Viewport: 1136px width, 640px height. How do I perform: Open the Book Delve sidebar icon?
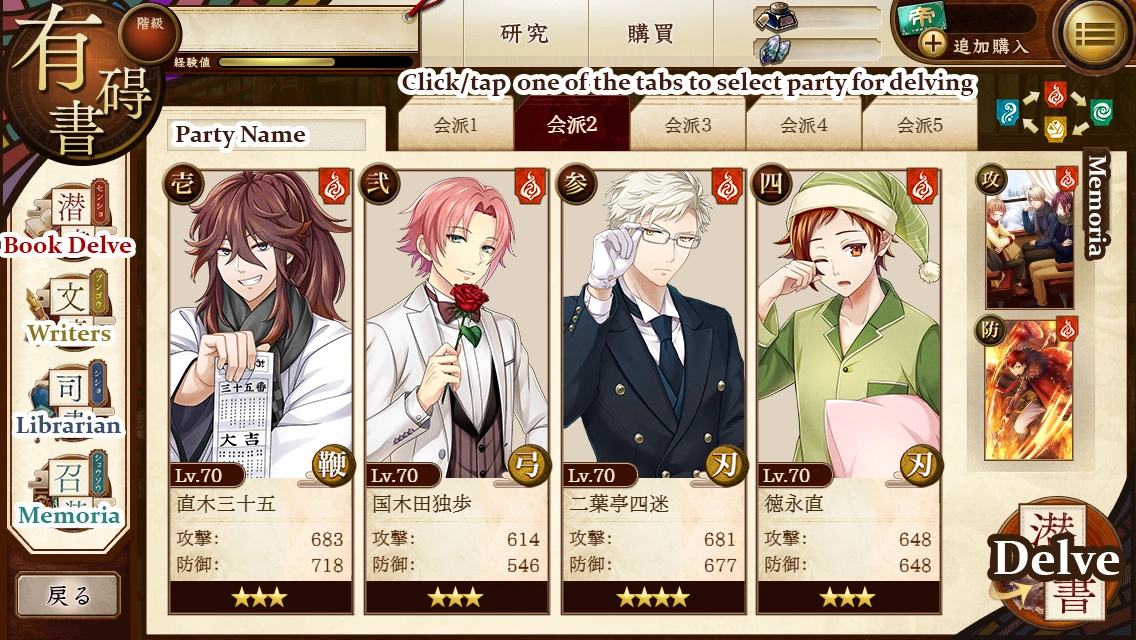tap(70, 217)
